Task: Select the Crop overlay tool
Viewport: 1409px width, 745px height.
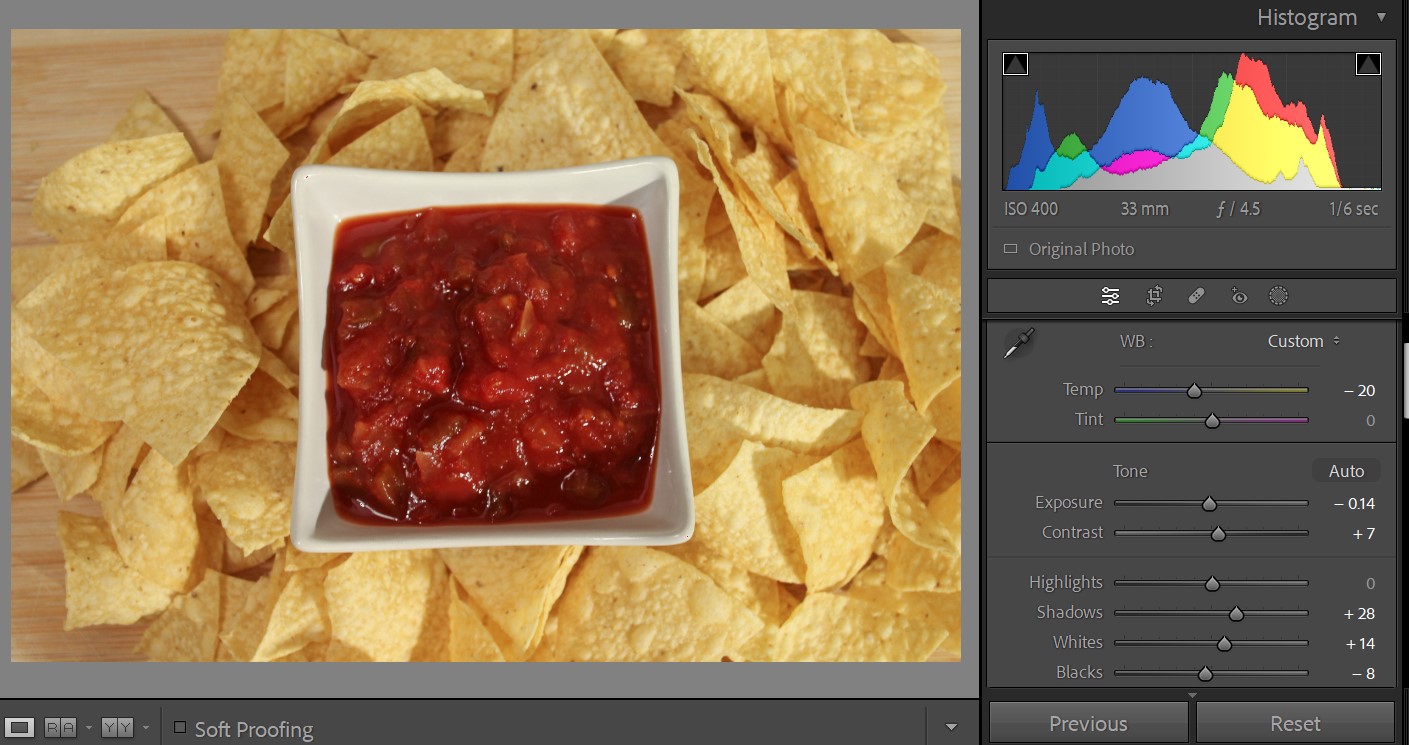Action: (1154, 296)
